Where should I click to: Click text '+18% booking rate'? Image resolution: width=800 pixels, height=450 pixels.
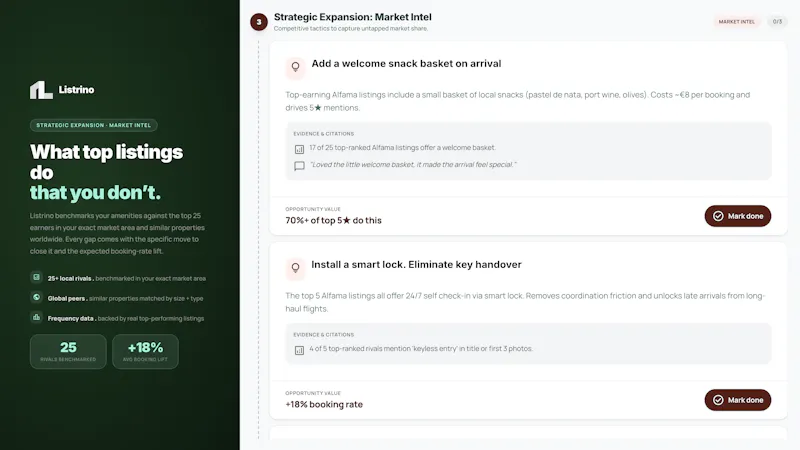point(324,405)
